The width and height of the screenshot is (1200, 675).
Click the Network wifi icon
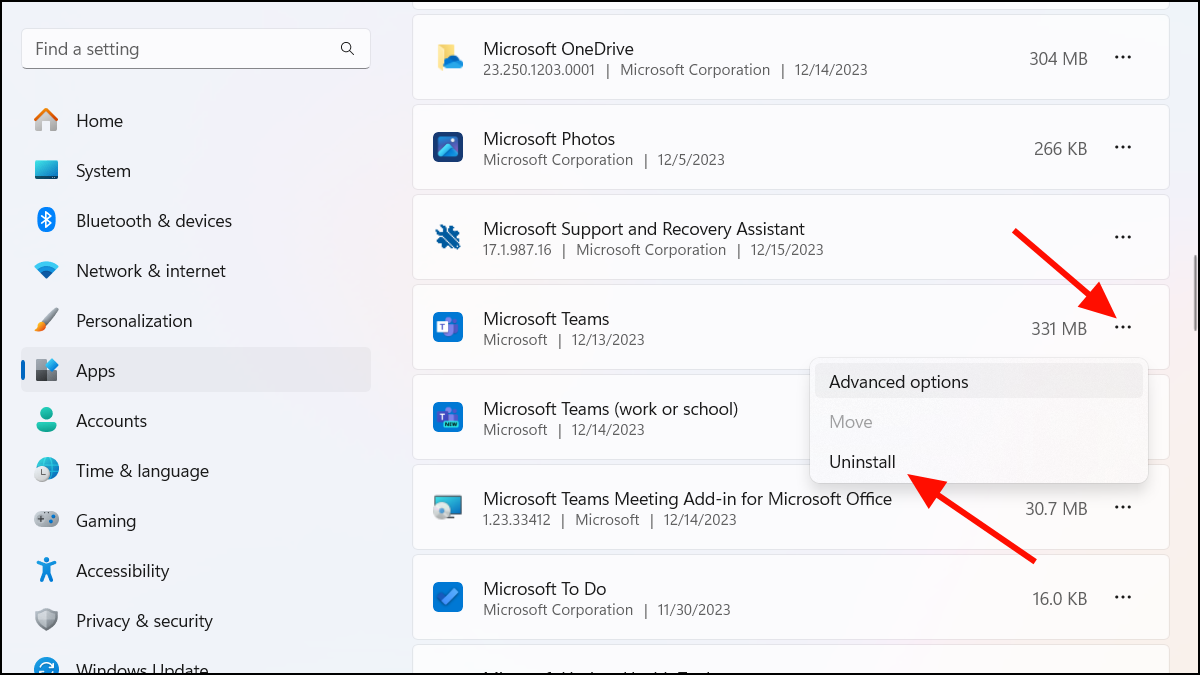(x=46, y=271)
